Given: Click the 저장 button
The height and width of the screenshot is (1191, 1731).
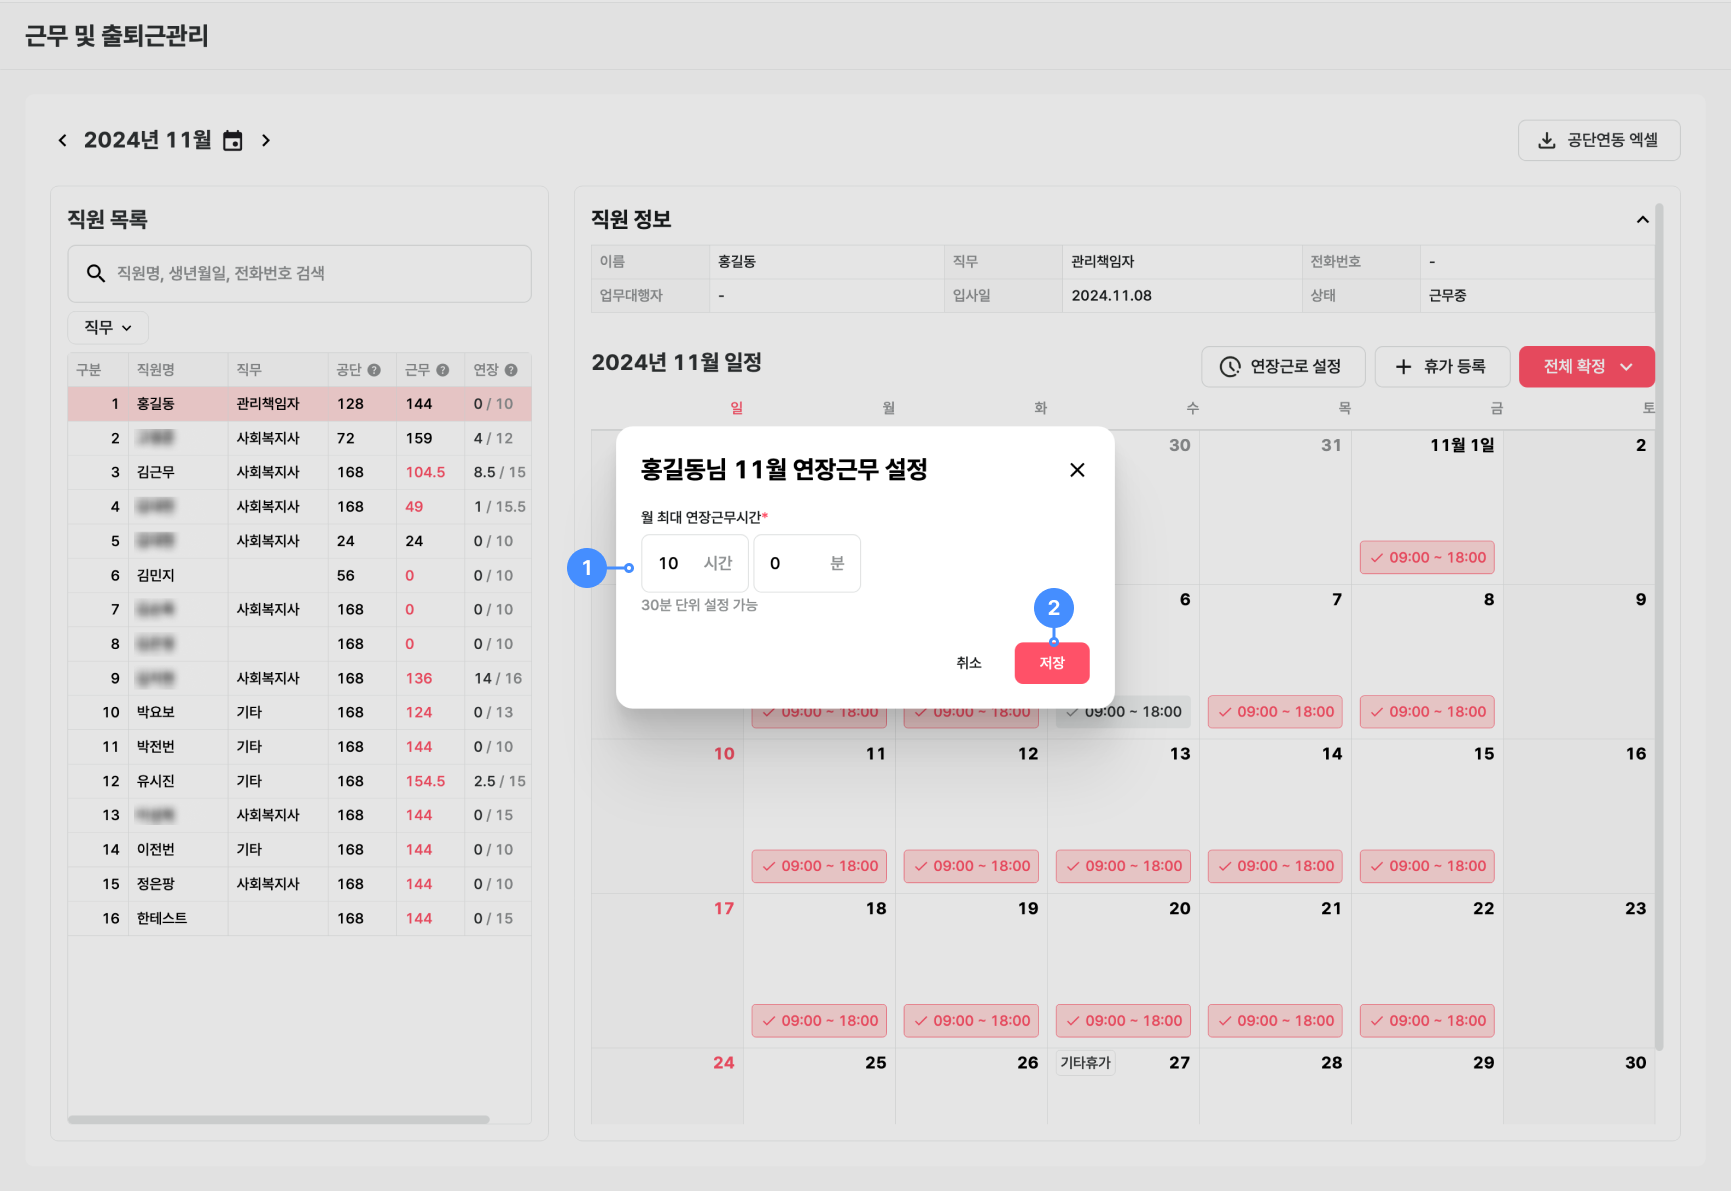Looking at the screenshot, I should 1051,663.
